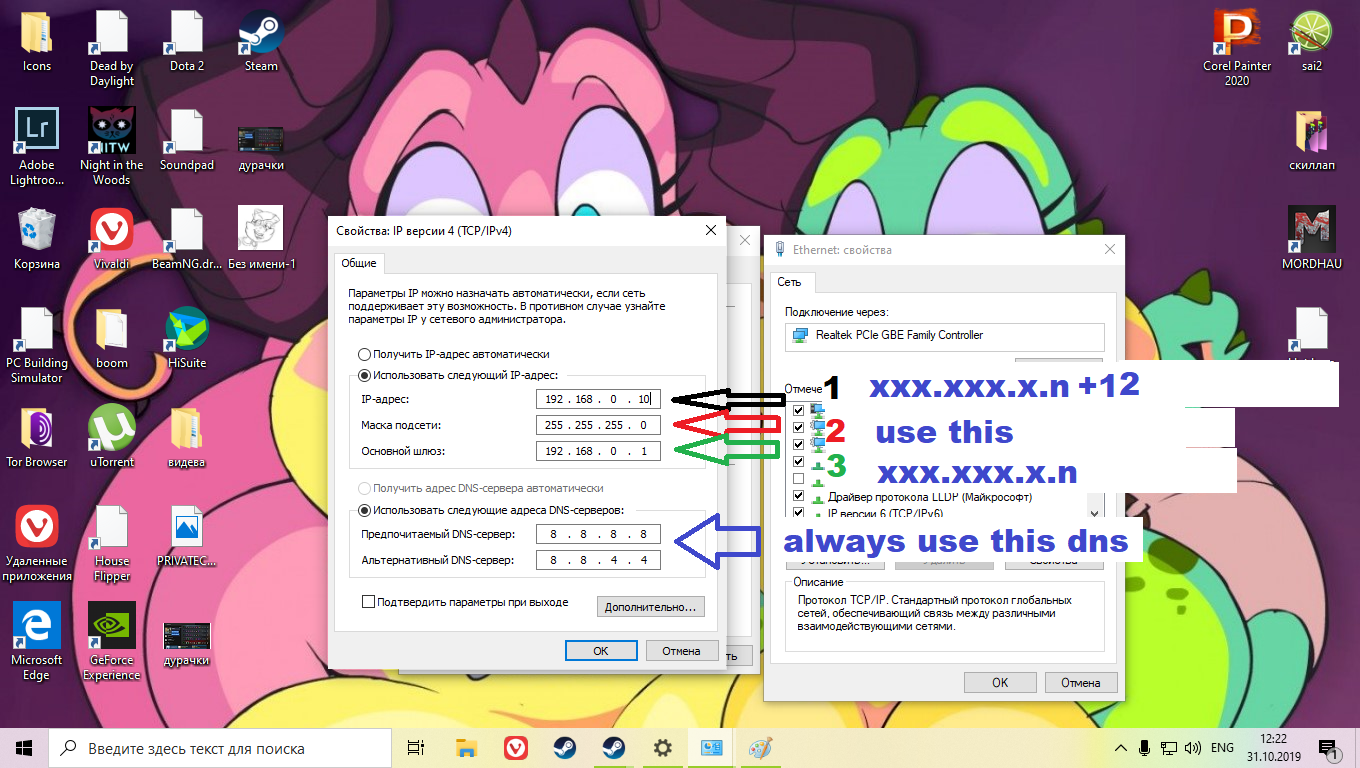Click the Маска подсети input field

(598, 425)
